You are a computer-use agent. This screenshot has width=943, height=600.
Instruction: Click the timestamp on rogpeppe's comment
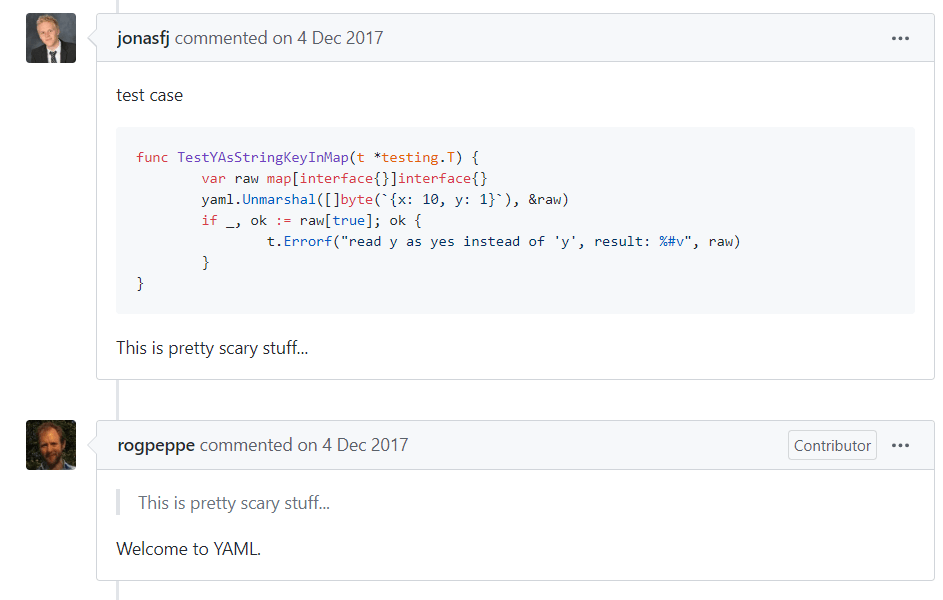[x=365, y=446]
